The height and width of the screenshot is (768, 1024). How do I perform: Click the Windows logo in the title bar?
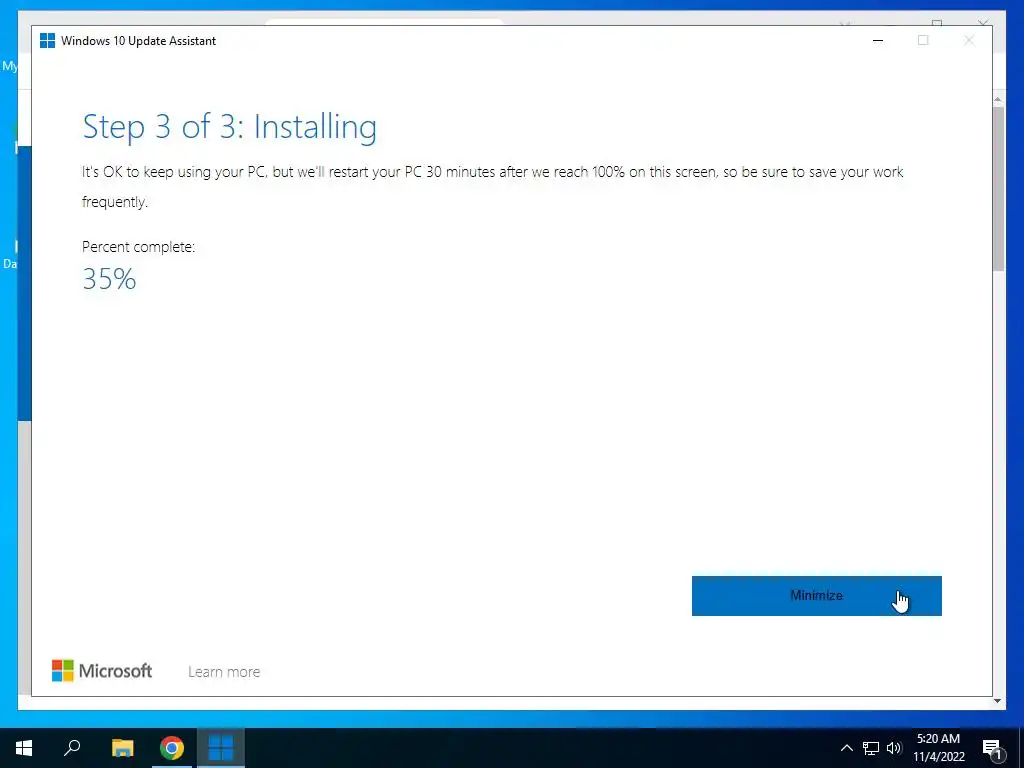tap(48, 40)
